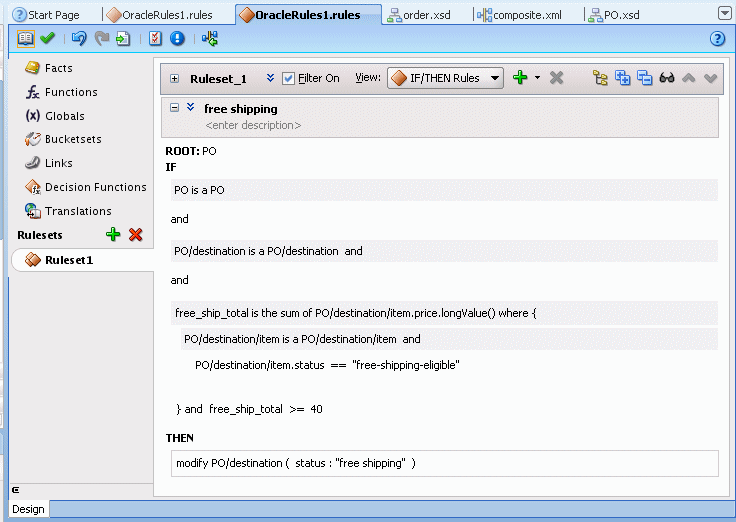The width and height of the screenshot is (736, 522).
Task: Open dropdown arrow beside green add-rule plus
Action: (x=537, y=78)
